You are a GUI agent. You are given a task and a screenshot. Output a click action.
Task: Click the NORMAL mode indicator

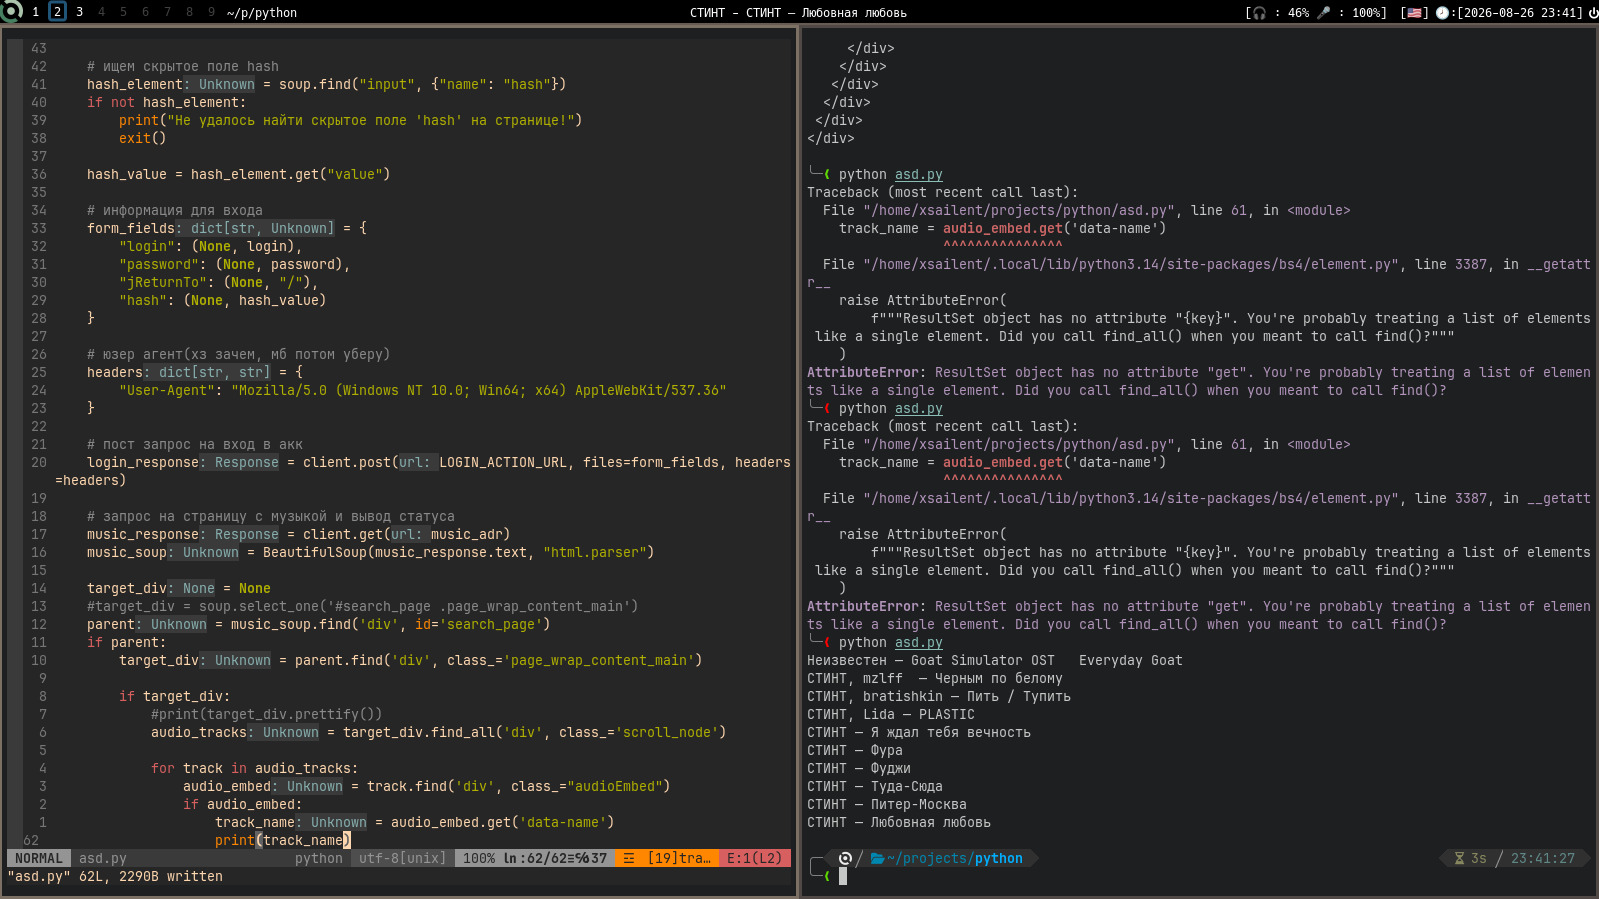[39, 858]
